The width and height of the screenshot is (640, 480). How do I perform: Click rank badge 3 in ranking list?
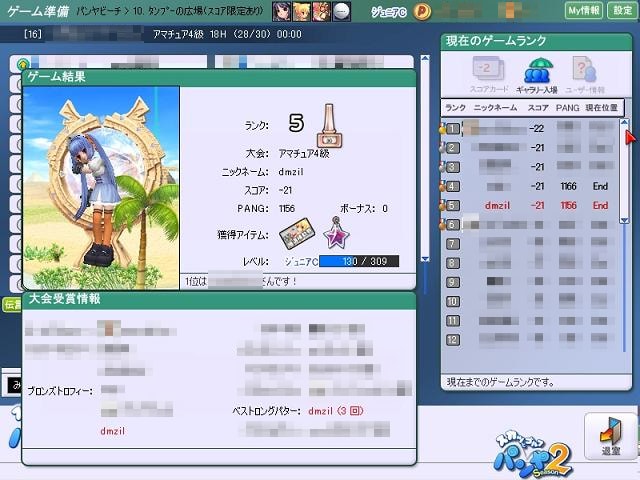(x=451, y=167)
